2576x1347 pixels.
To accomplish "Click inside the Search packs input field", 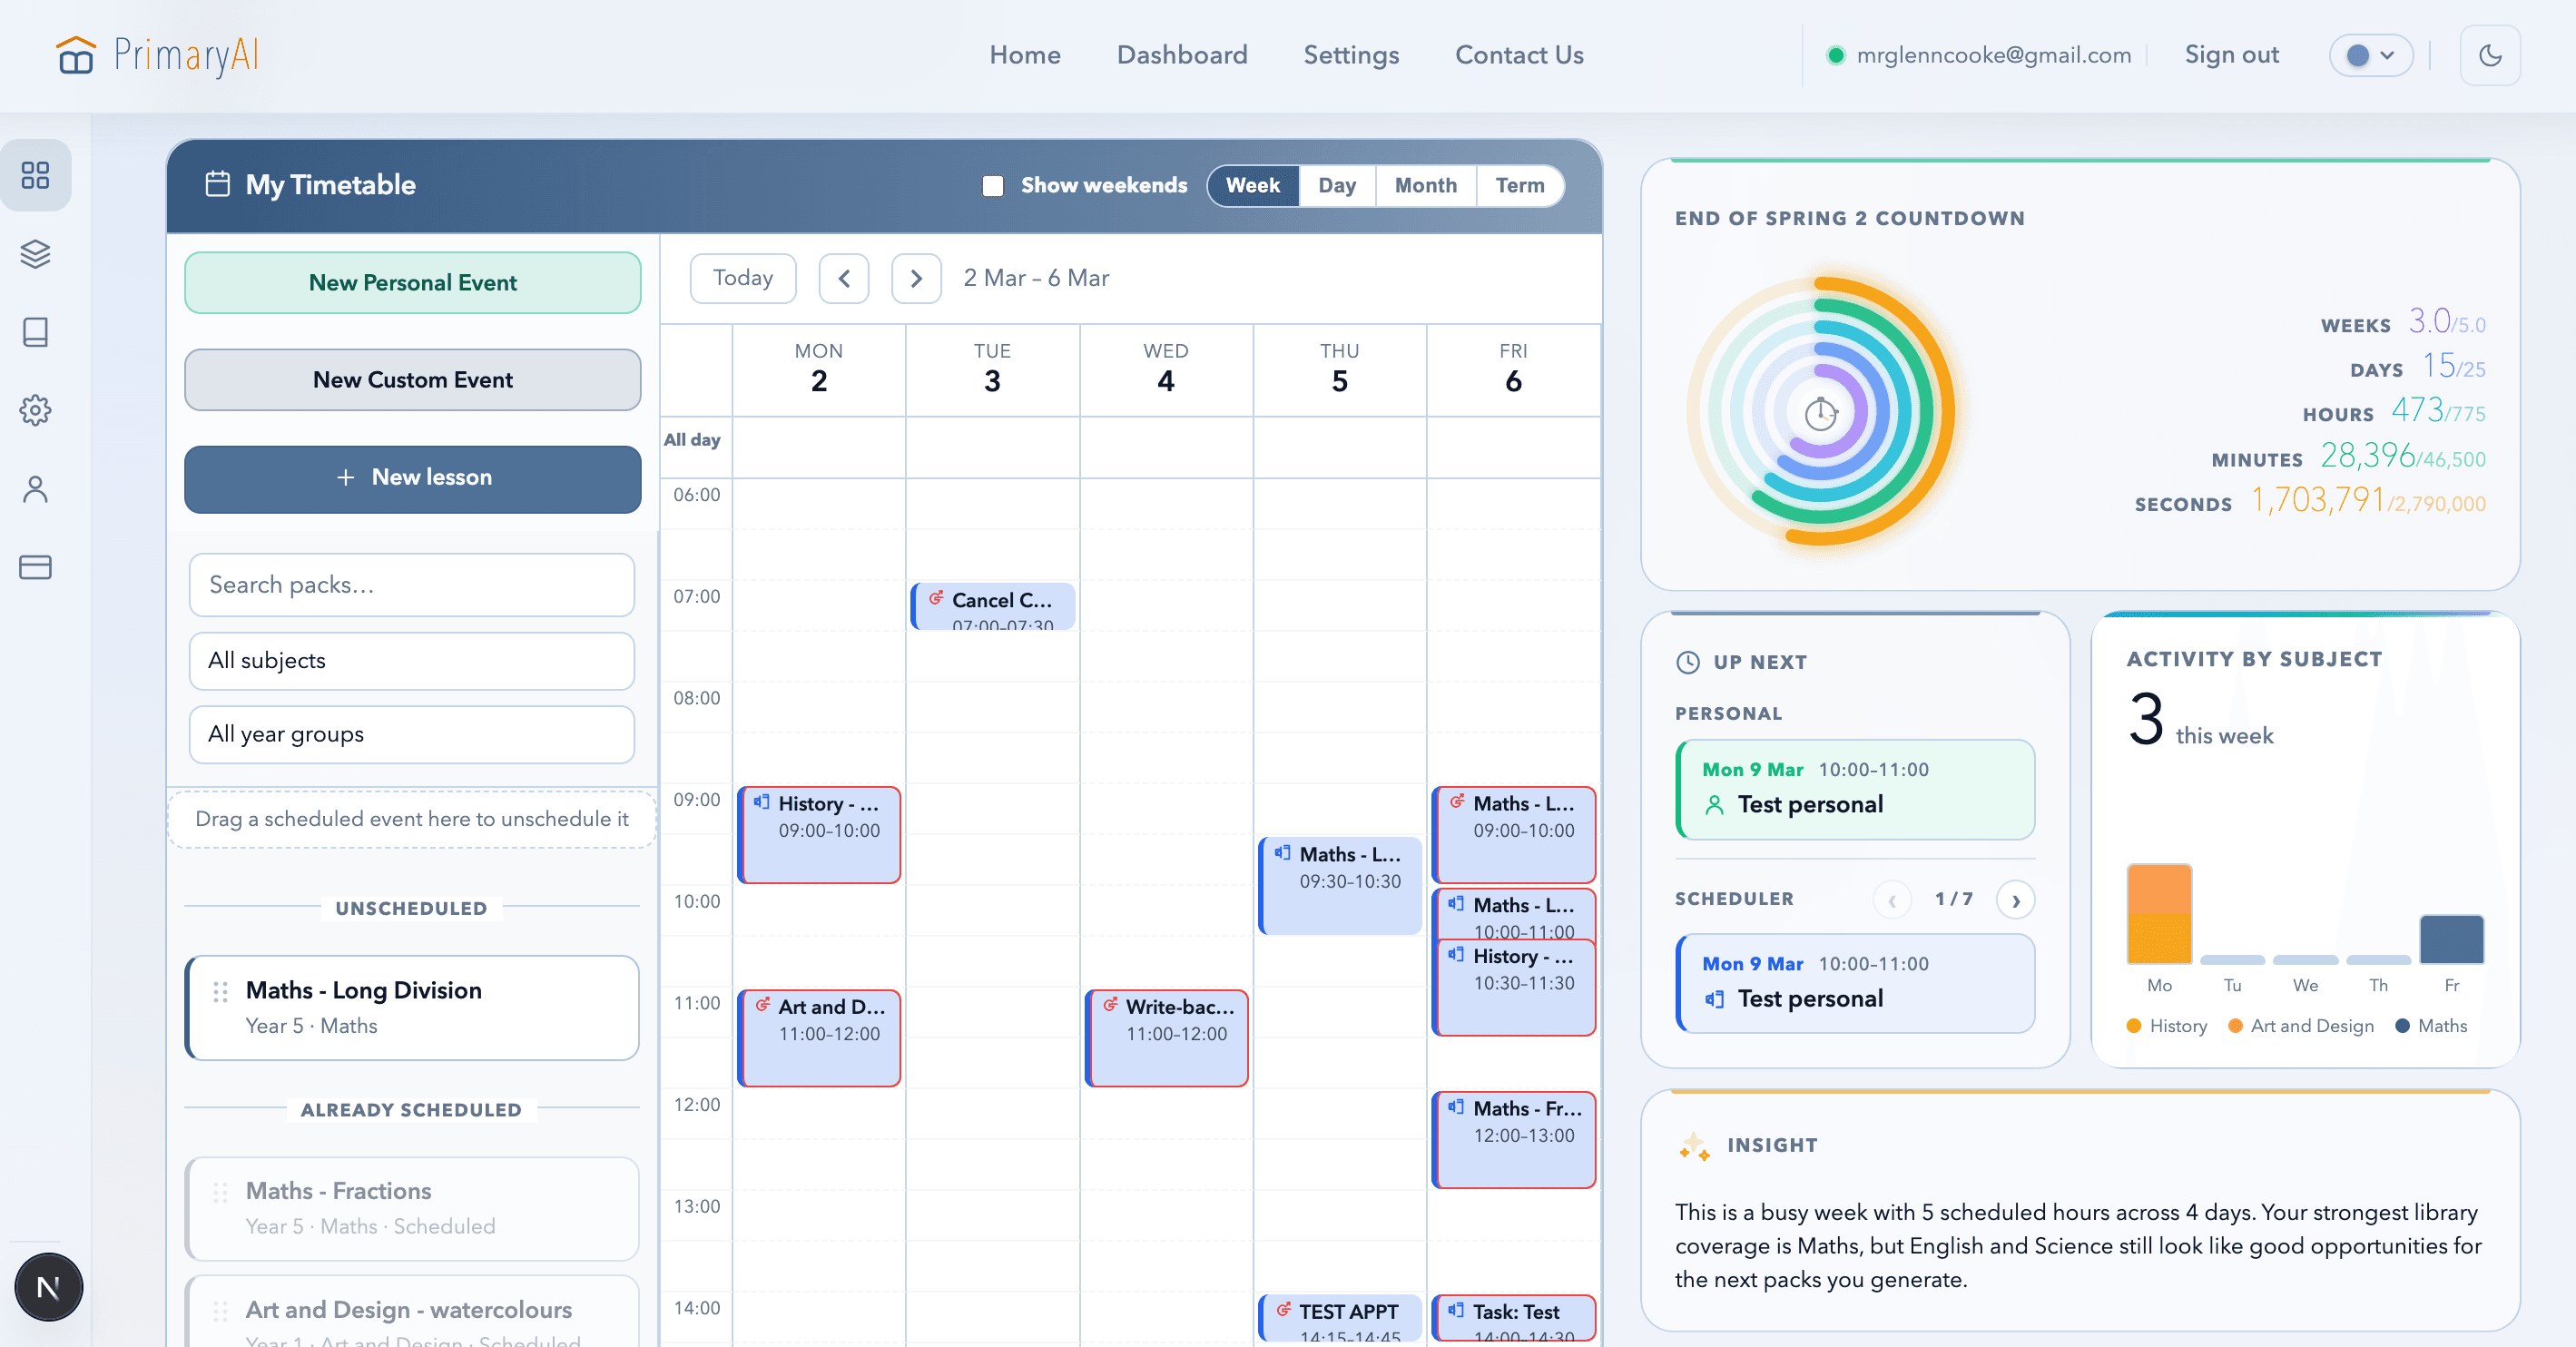I will click(x=411, y=585).
